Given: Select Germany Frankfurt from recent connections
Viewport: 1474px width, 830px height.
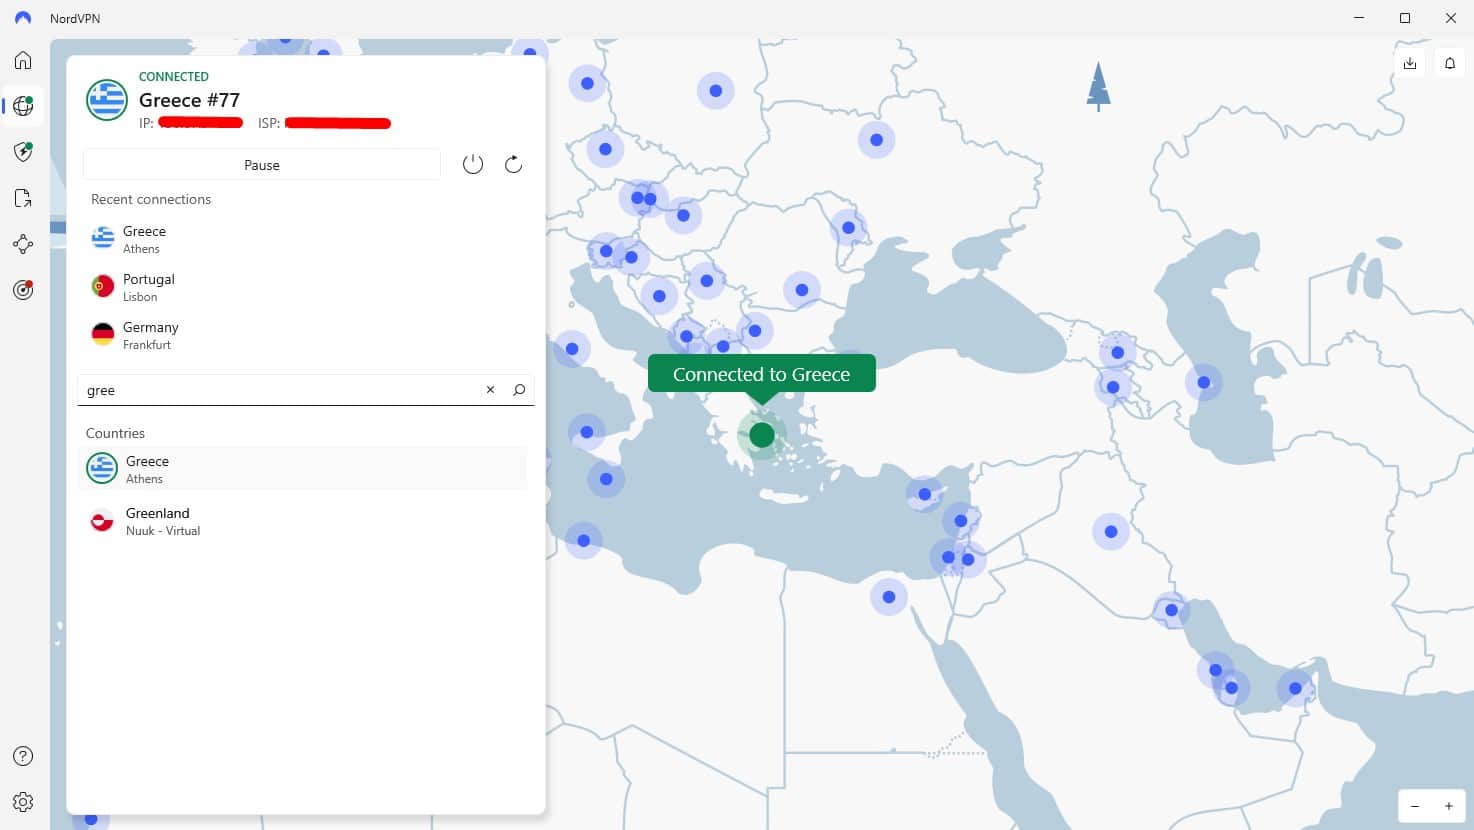Looking at the screenshot, I should click(306, 335).
